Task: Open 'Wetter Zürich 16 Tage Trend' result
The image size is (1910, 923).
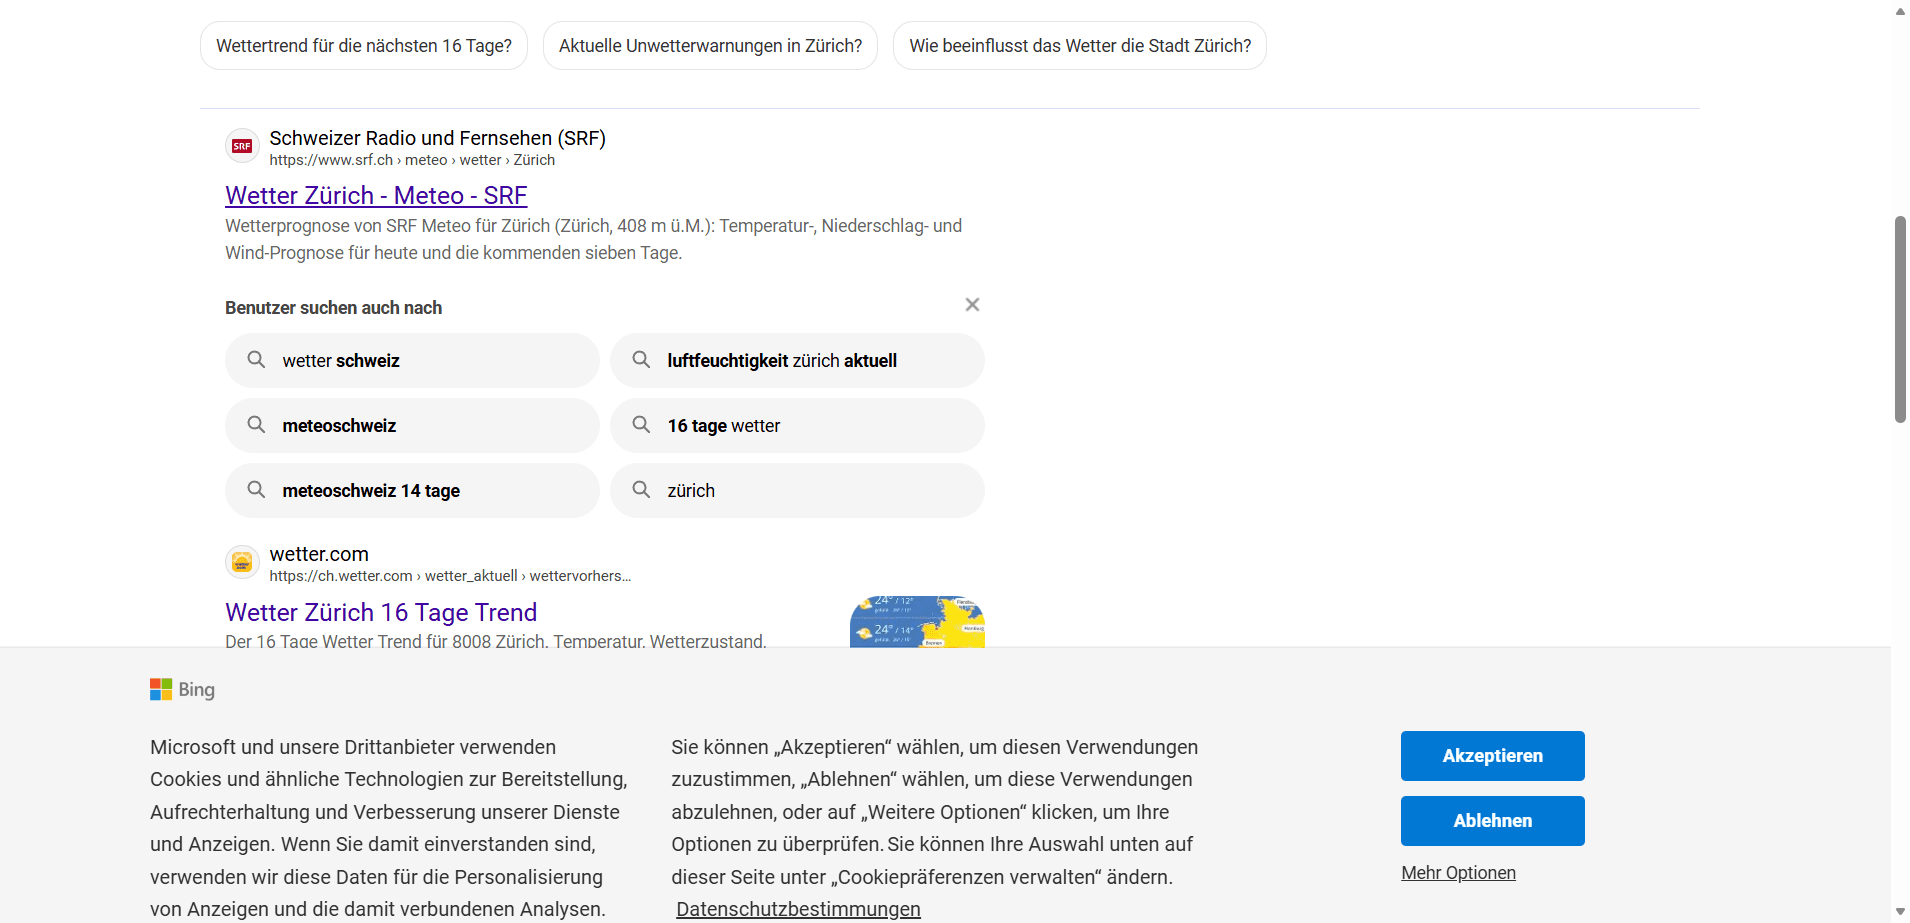Action: point(381,612)
